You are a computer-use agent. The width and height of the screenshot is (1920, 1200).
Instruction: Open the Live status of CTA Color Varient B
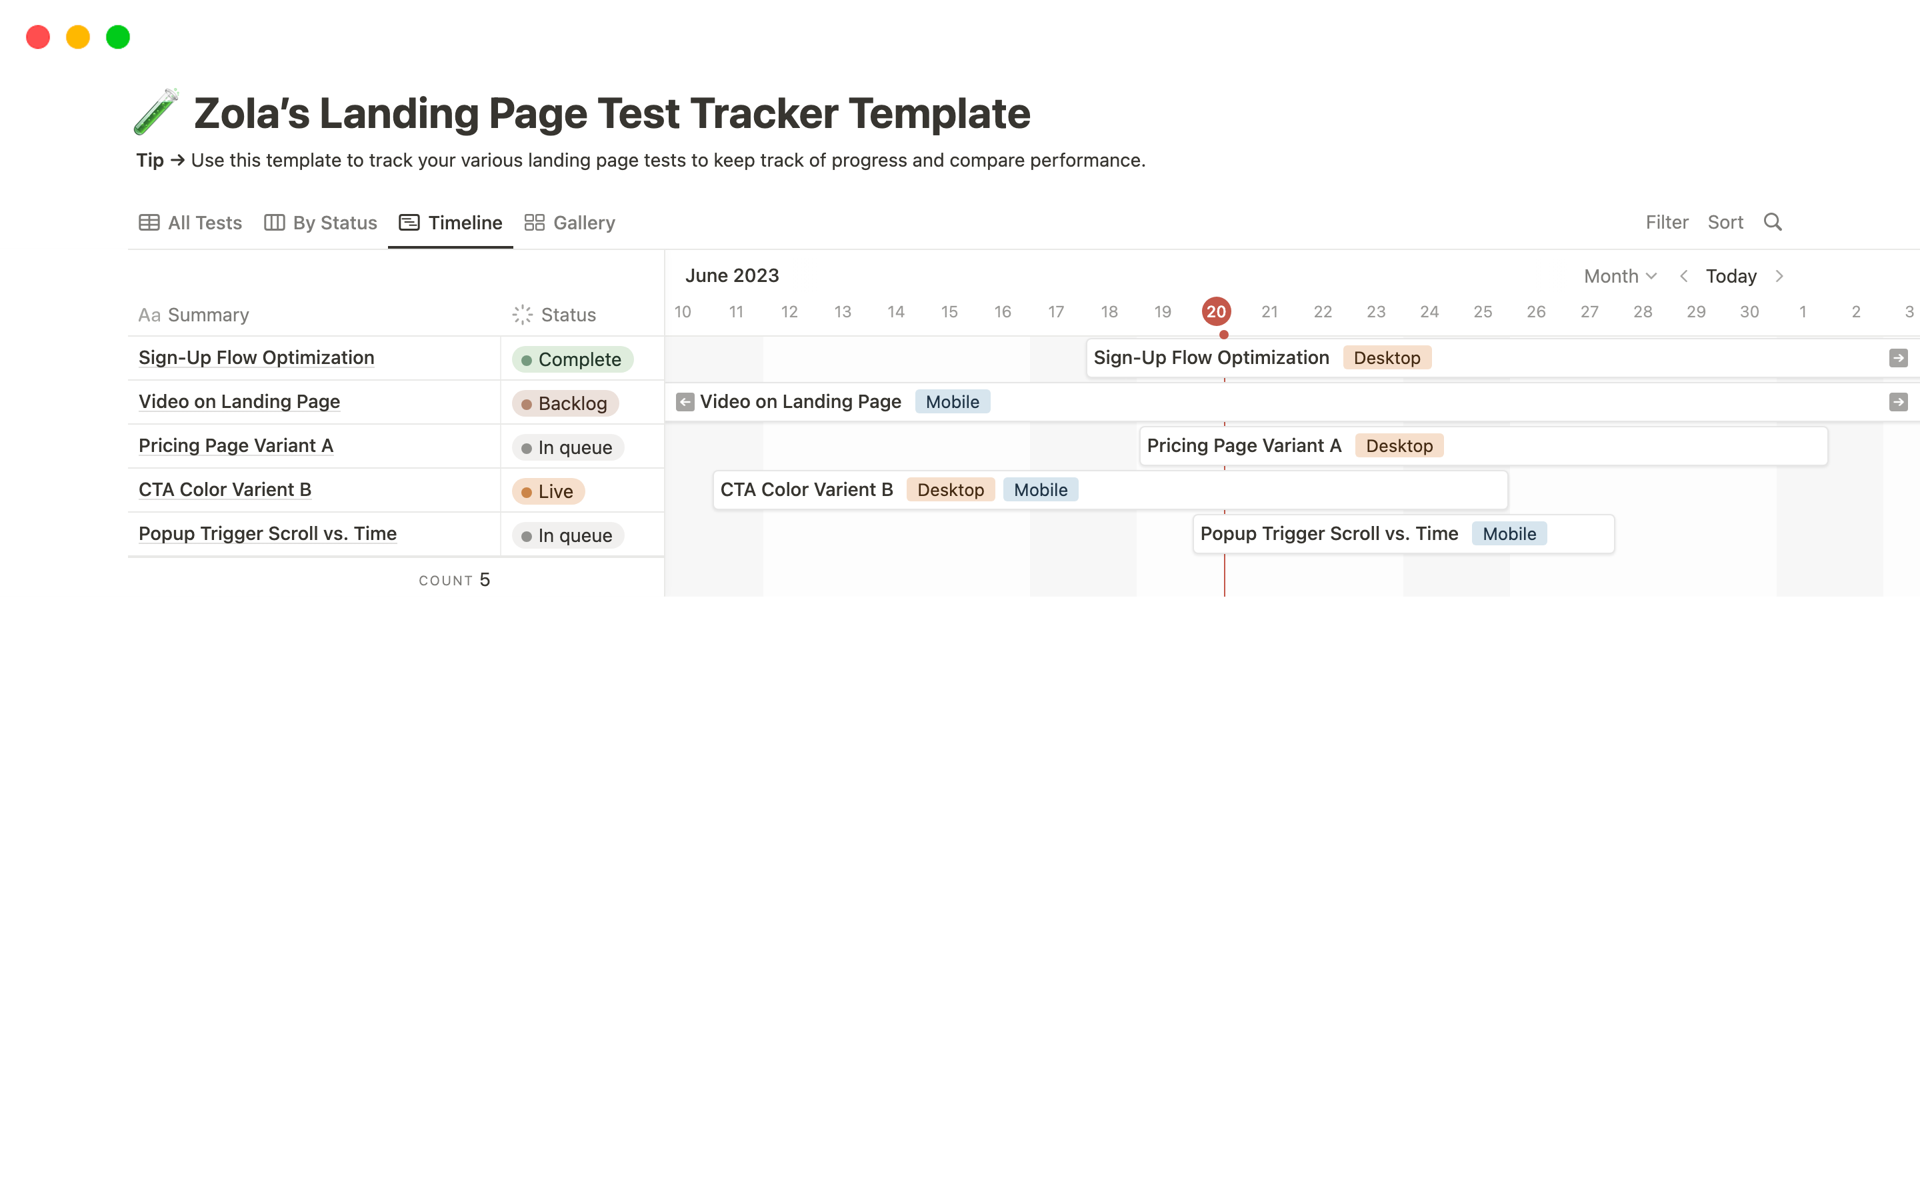548,491
